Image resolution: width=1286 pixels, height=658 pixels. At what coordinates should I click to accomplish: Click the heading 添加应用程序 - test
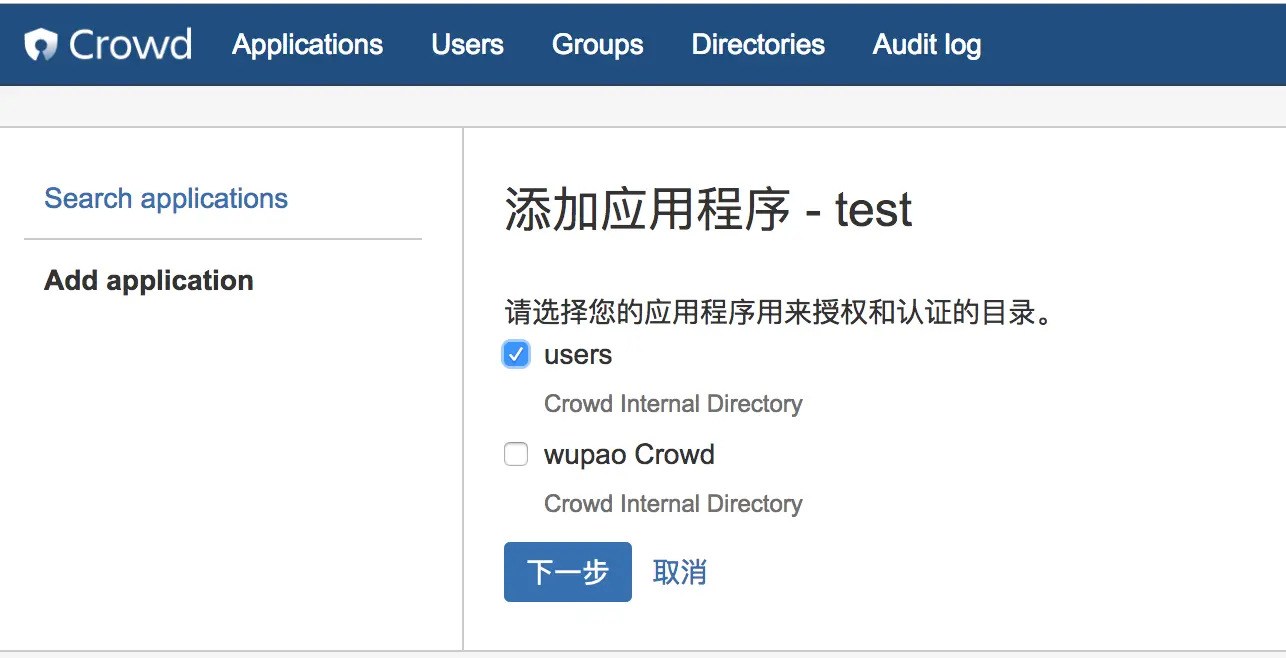[708, 211]
